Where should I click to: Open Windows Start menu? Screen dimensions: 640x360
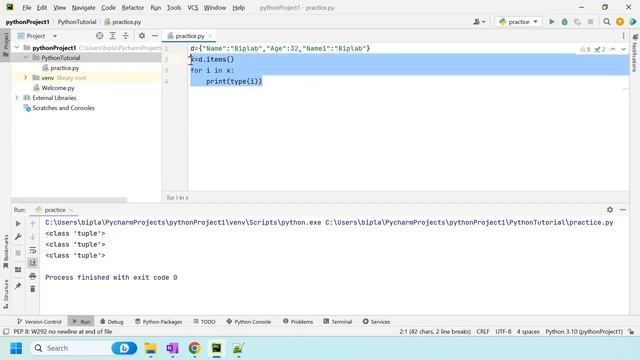click(x=16, y=348)
